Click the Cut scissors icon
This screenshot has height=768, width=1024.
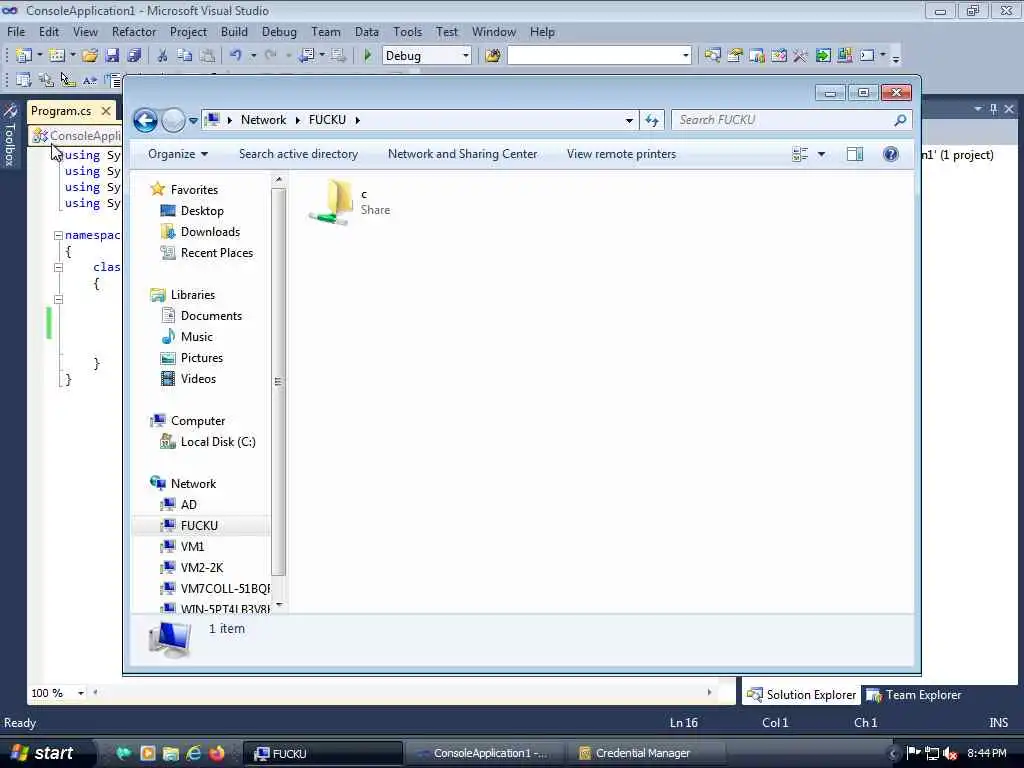163,56
